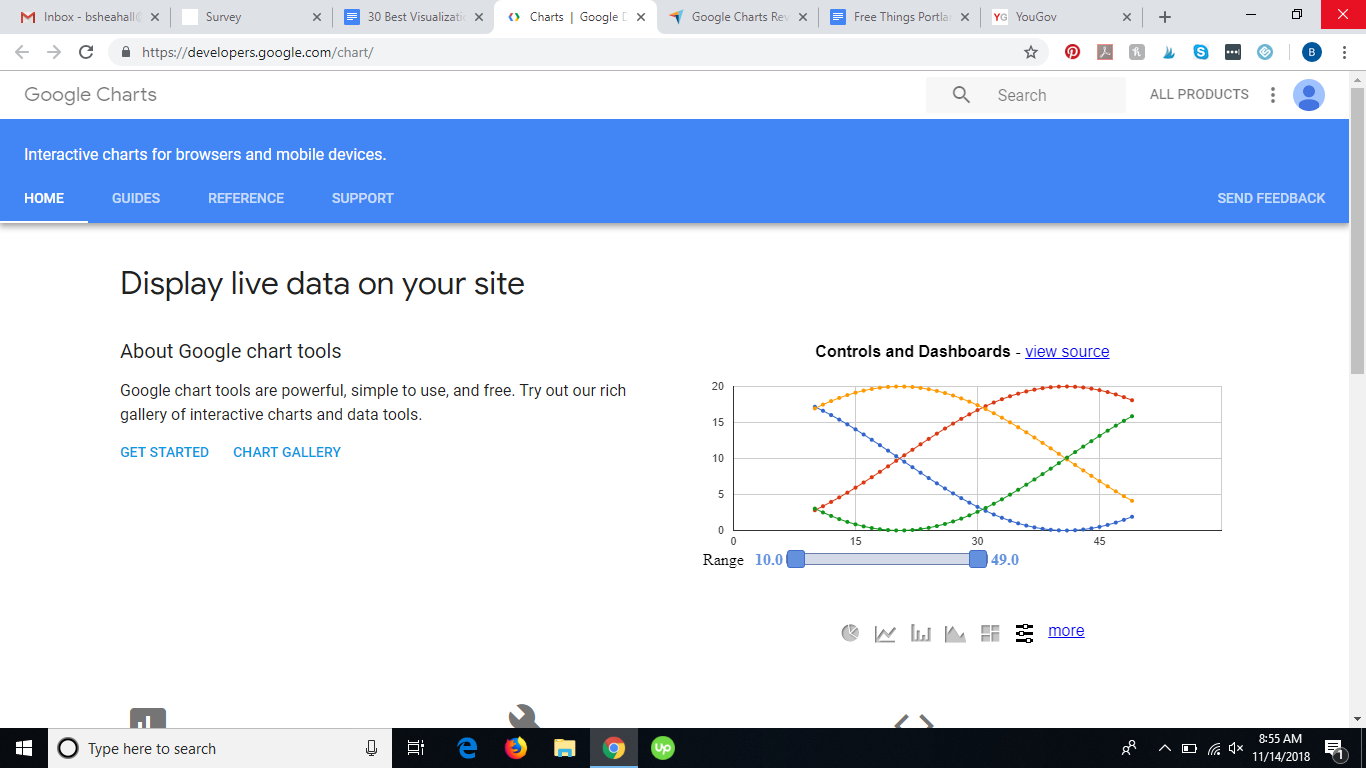
Task: Switch to the 30 Best Visualization tab
Action: 413,17
